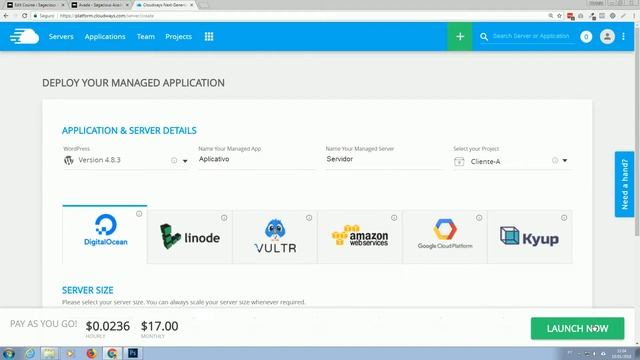The height and width of the screenshot is (360, 640).
Task: Click the search magnifier icon
Action: (x=484, y=37)
